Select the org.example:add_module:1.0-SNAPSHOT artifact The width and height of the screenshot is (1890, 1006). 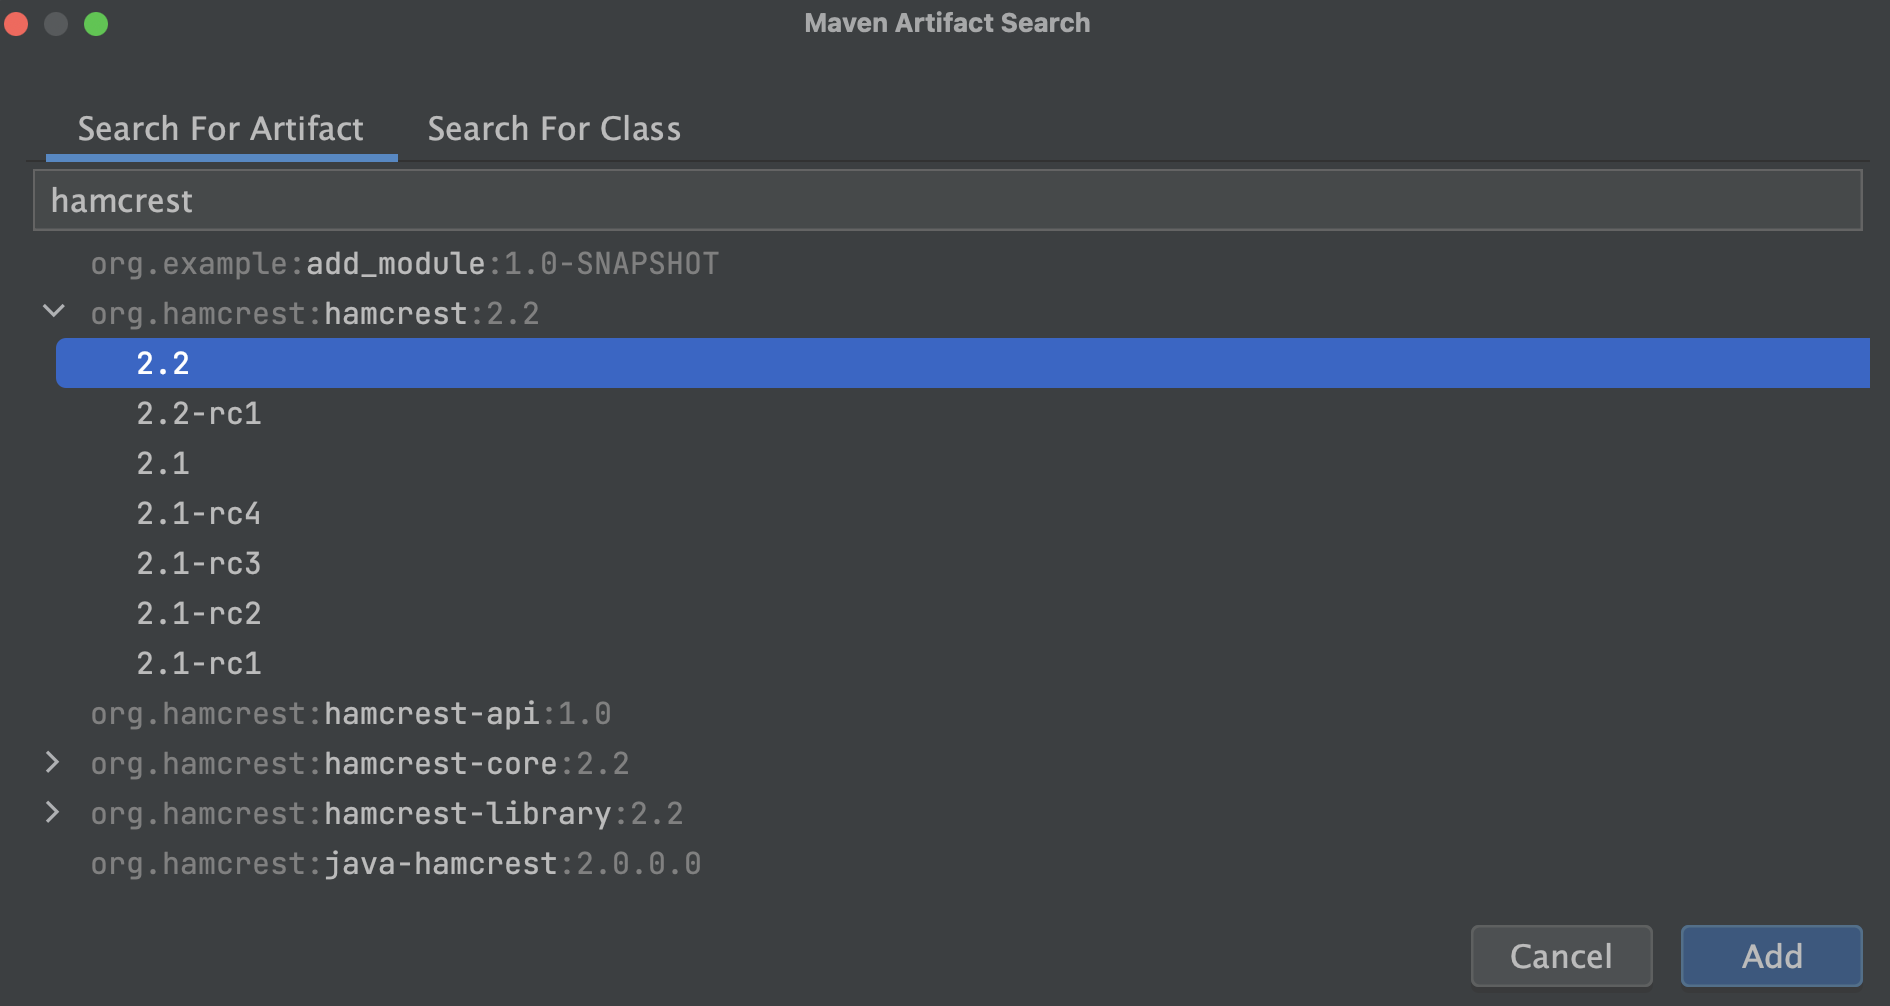[403, 263]
